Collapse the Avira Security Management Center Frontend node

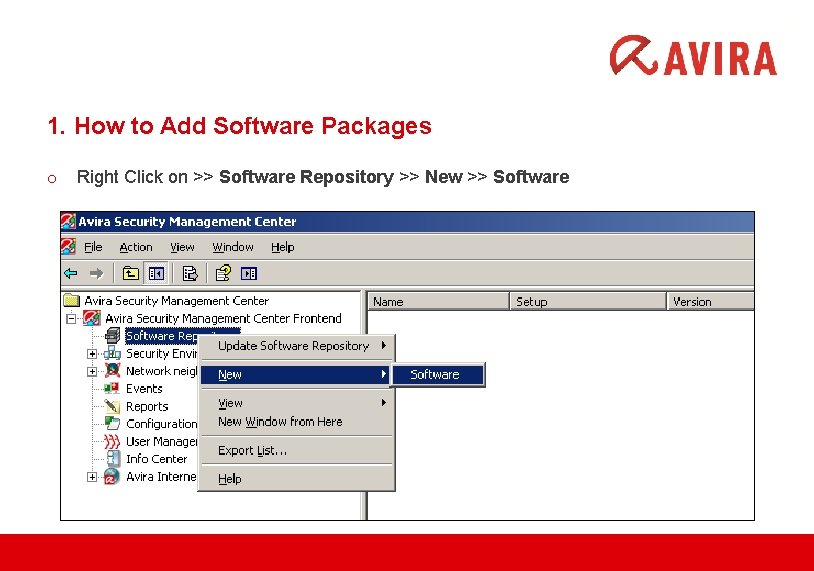[71, 318]
